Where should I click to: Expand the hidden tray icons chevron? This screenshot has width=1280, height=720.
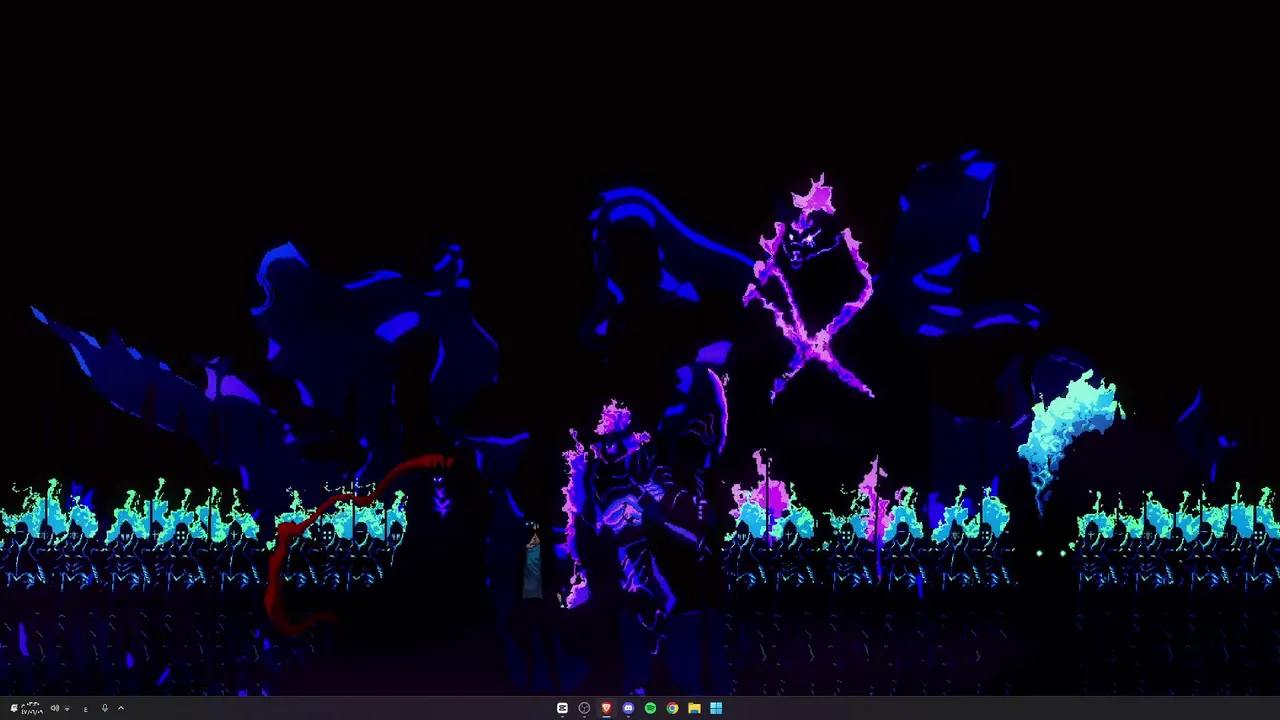pyautogui.click(x=121, y=708)
